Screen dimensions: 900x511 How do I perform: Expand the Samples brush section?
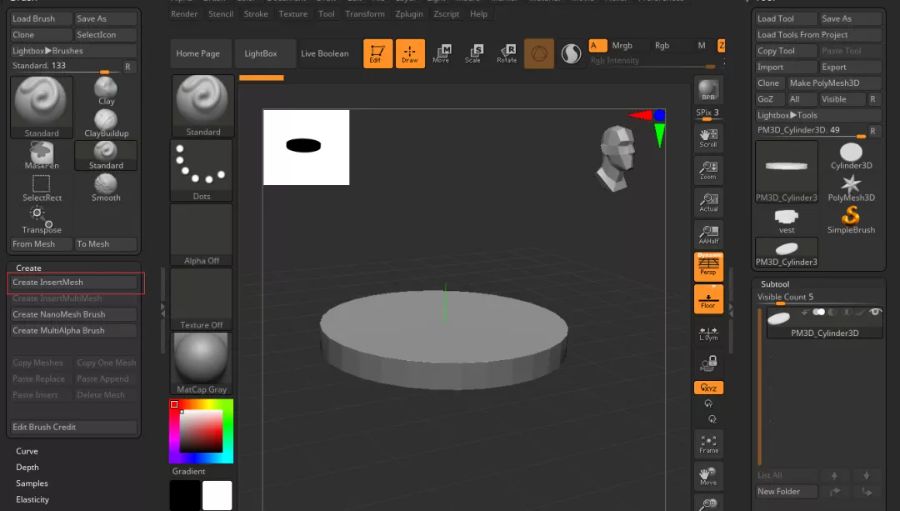click(x=32, y=483)
